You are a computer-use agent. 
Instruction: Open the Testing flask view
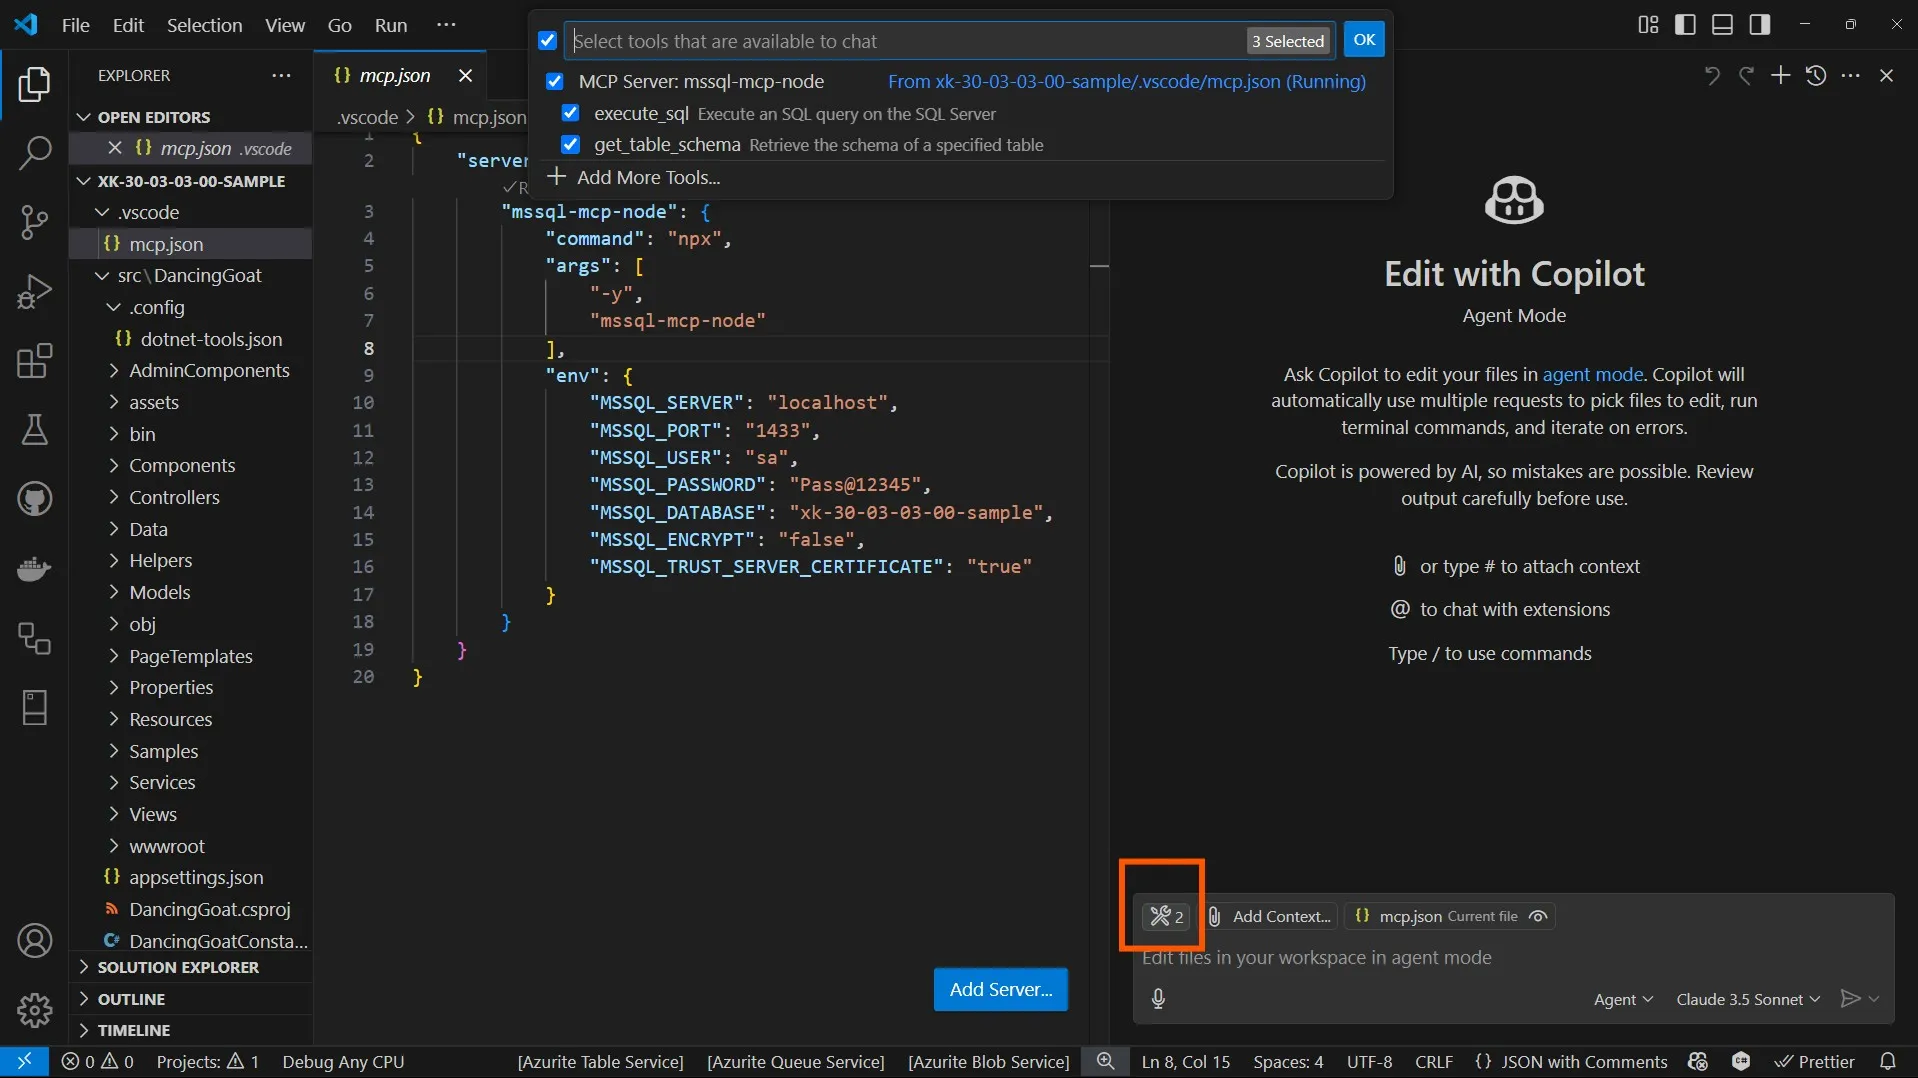tap(34, 430)
